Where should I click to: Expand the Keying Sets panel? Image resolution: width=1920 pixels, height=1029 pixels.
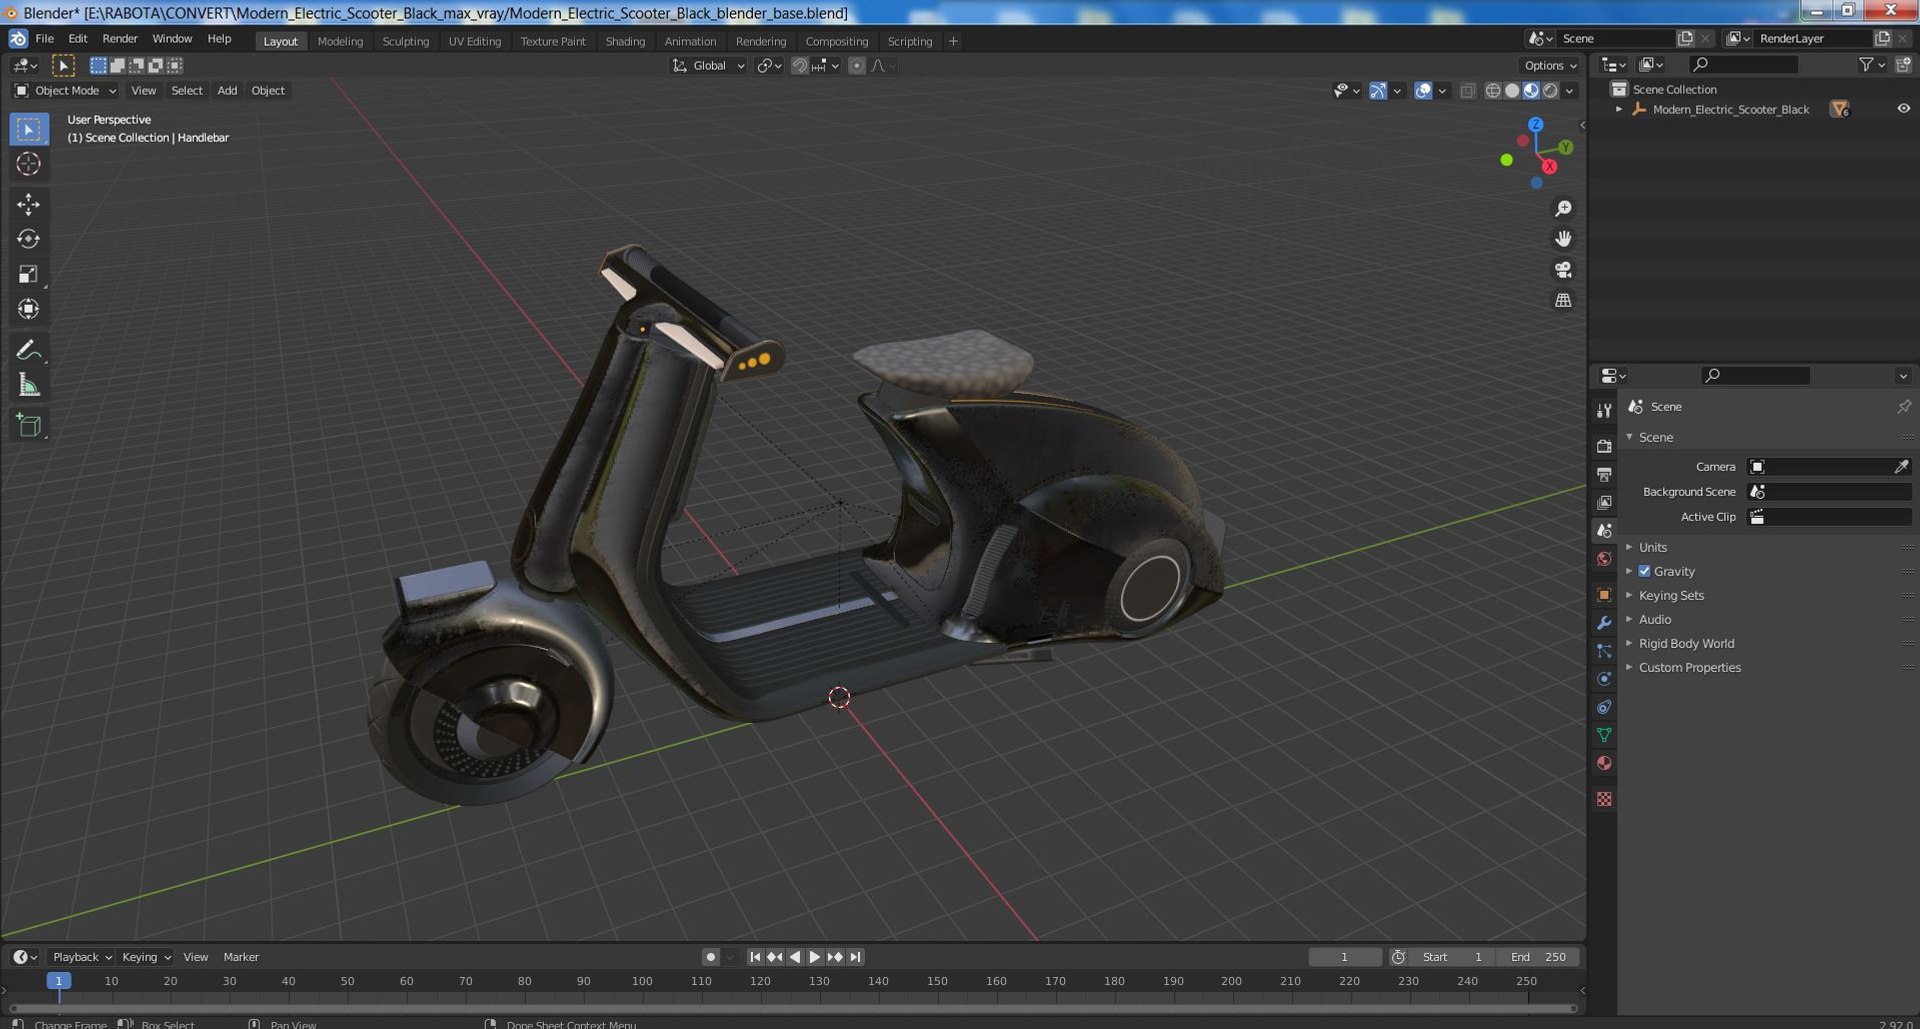[x=1671, y=595]
